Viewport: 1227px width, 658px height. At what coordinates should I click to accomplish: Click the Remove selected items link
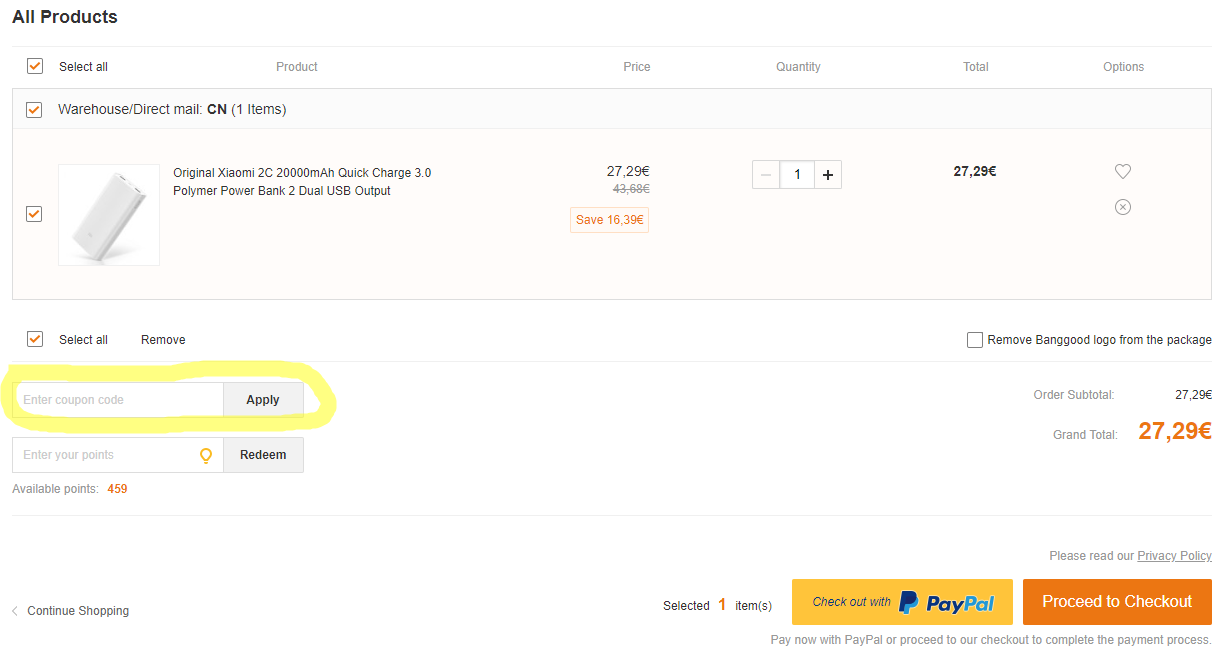pyautogui.click(x=163, y=340)
